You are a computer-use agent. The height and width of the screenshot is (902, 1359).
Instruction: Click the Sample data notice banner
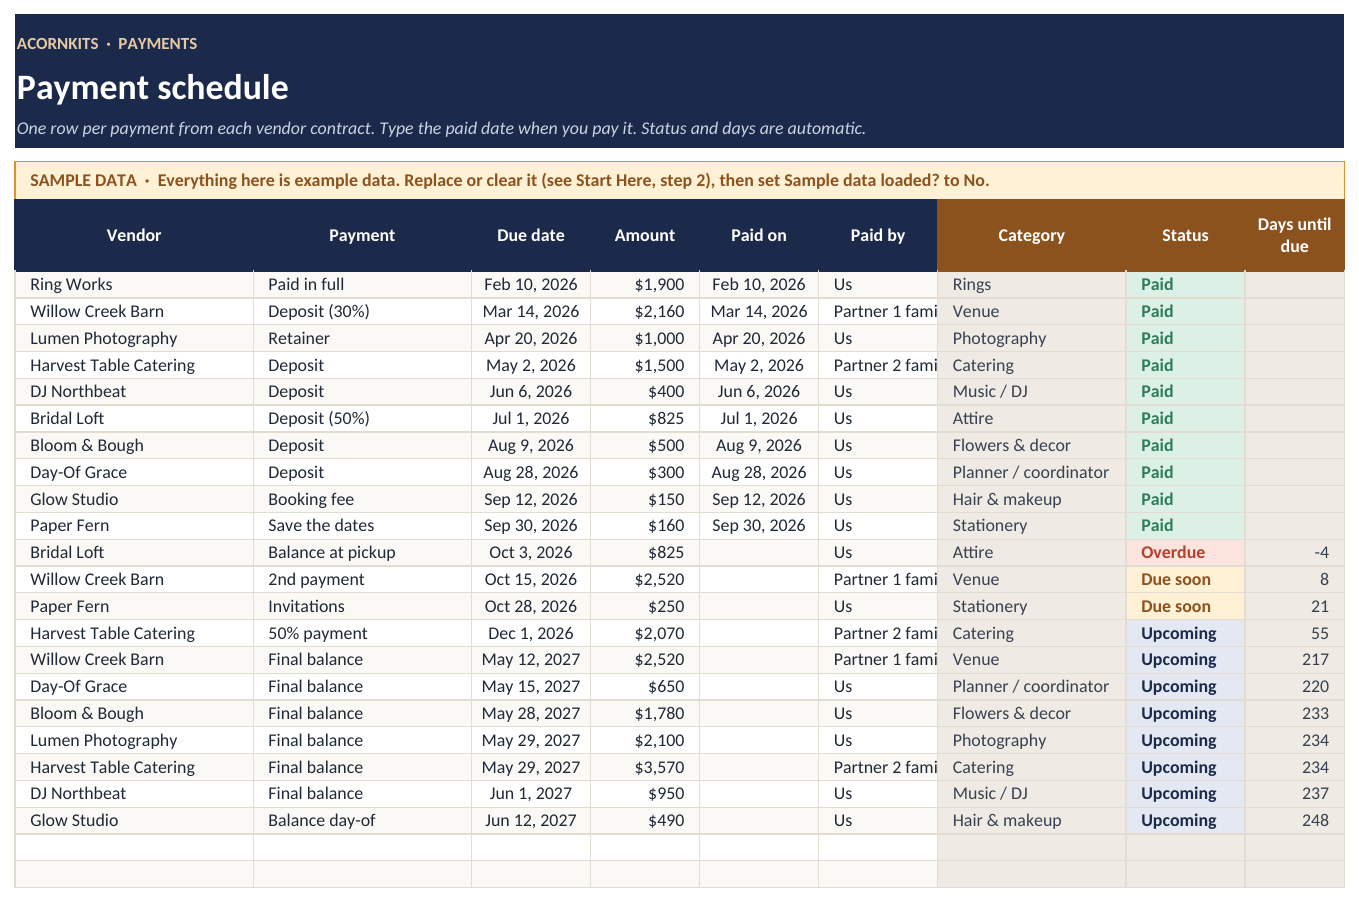coord(679,180)
